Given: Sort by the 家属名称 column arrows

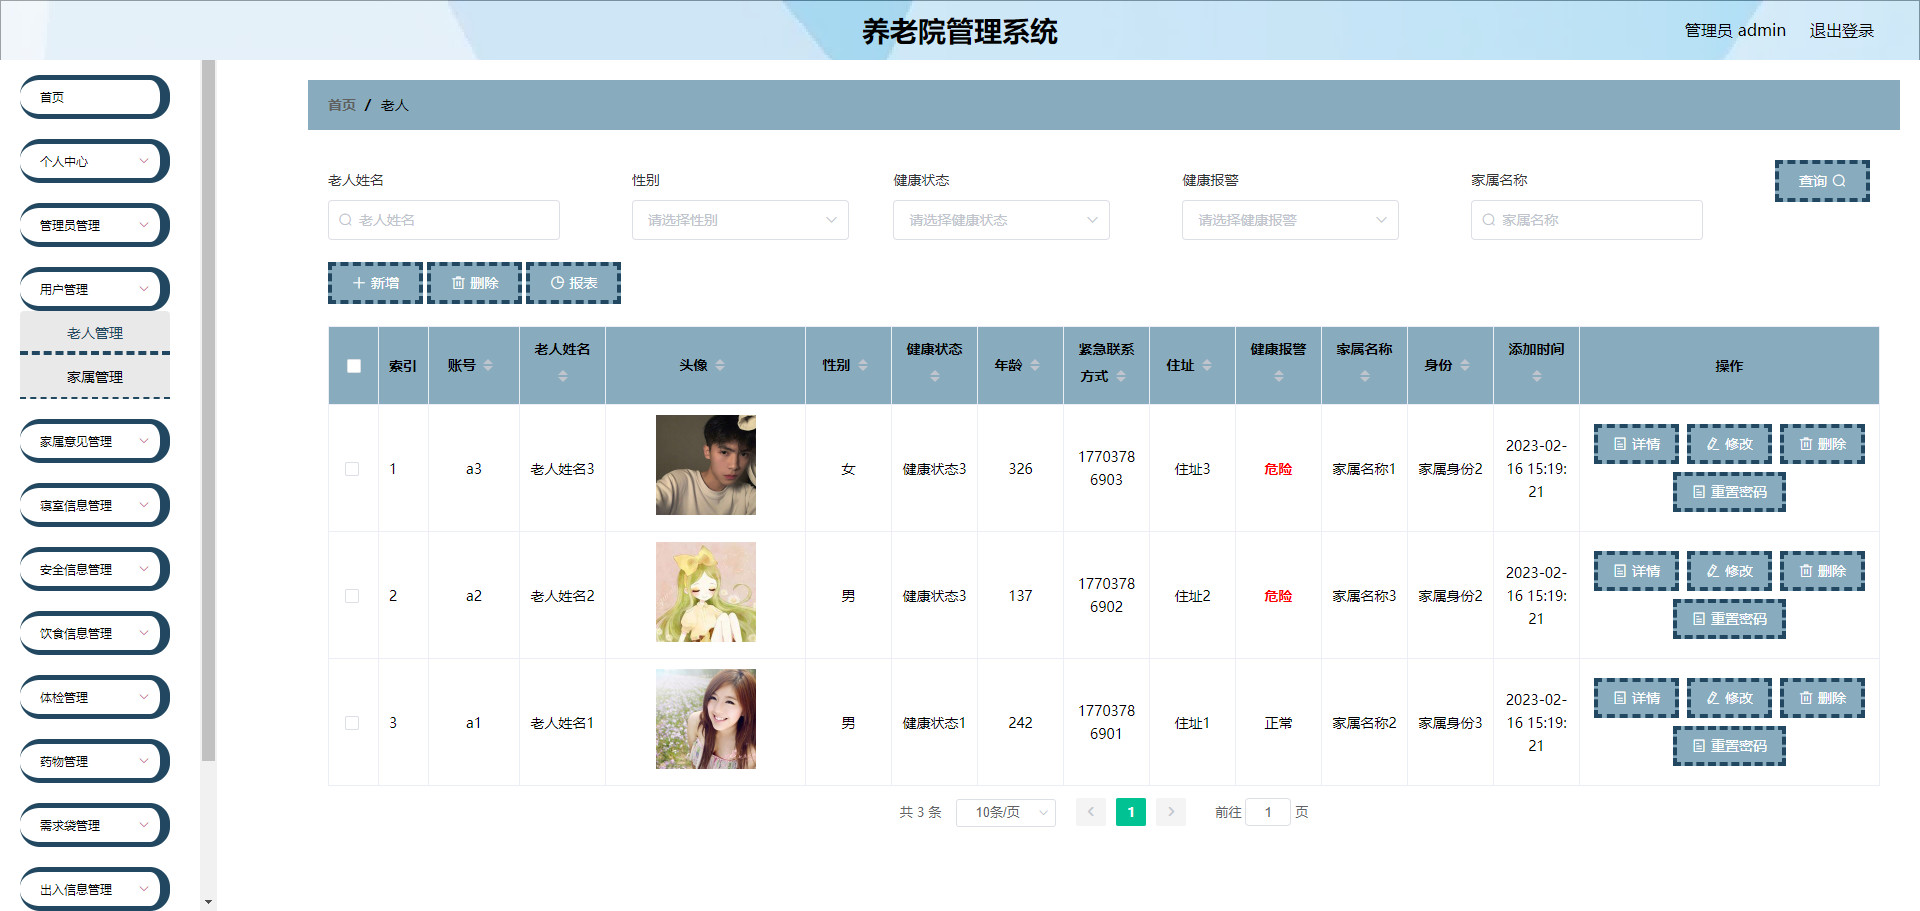Looking at the screenshot, I should [1365, 376].
